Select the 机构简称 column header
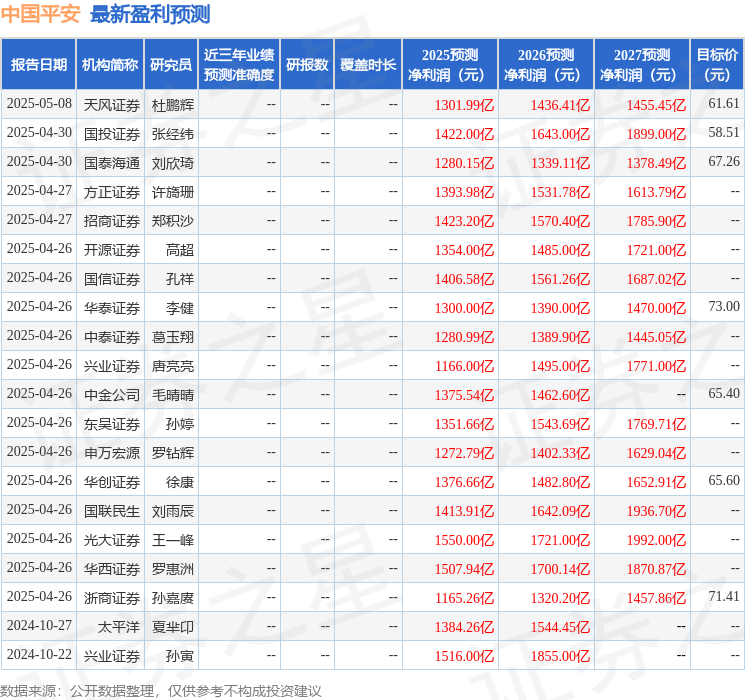745x700 pixels. point(110,65)
